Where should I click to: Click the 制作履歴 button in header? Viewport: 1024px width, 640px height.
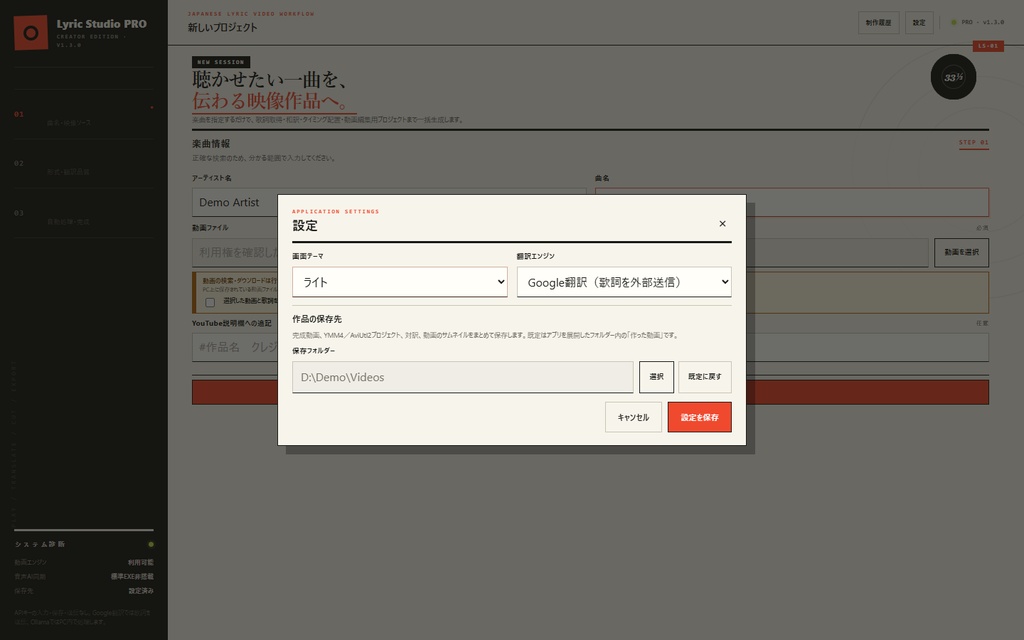[x=878, y=23]
